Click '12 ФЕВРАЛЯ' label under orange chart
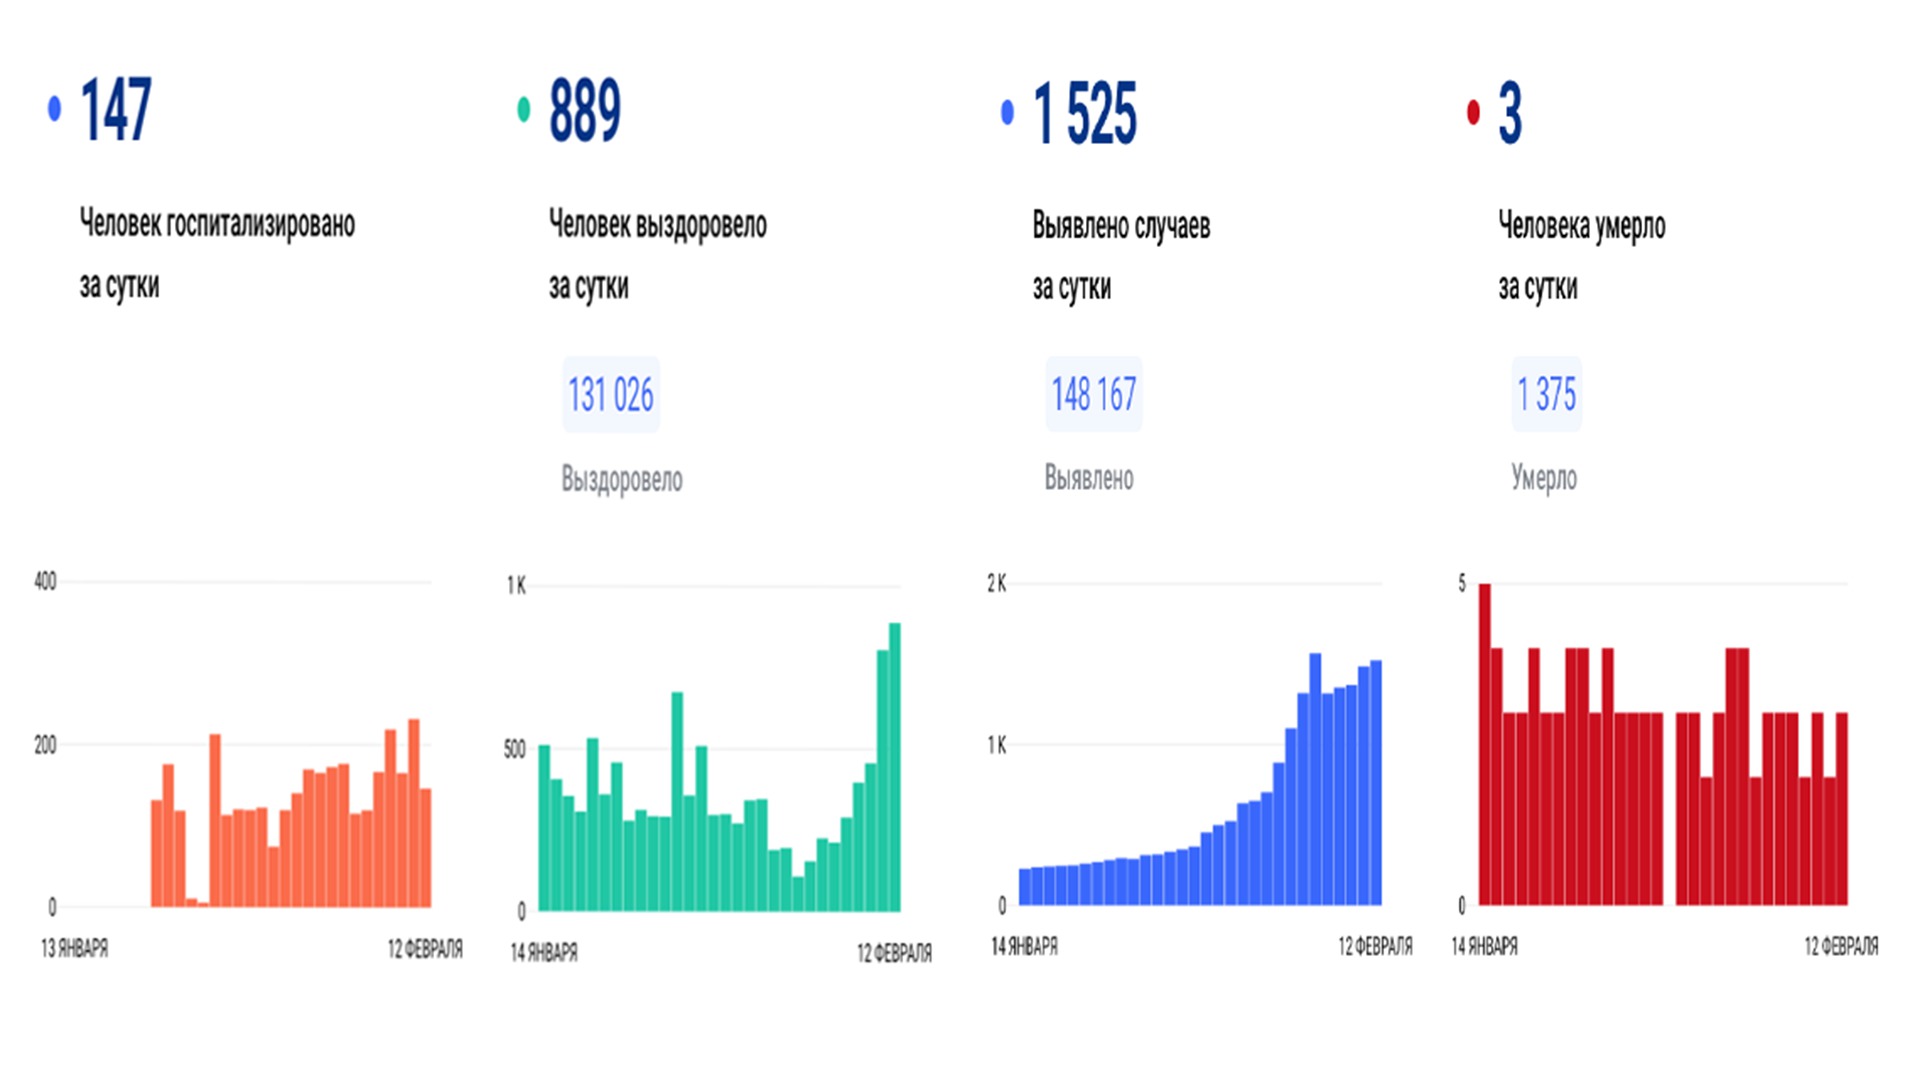This screenshot has width=1920, height=1080. point(425,948)
